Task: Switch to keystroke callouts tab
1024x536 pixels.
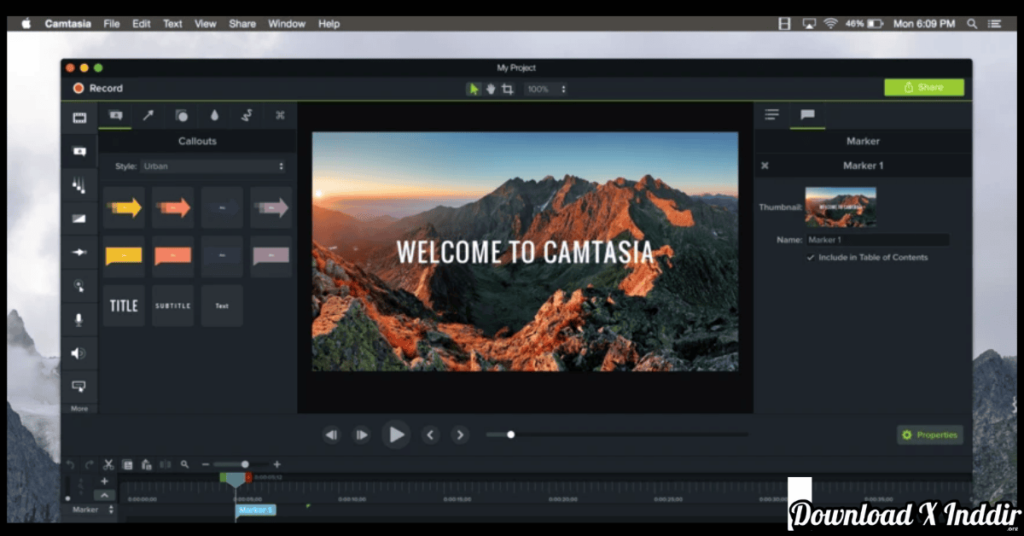Action: click(280, 116)
